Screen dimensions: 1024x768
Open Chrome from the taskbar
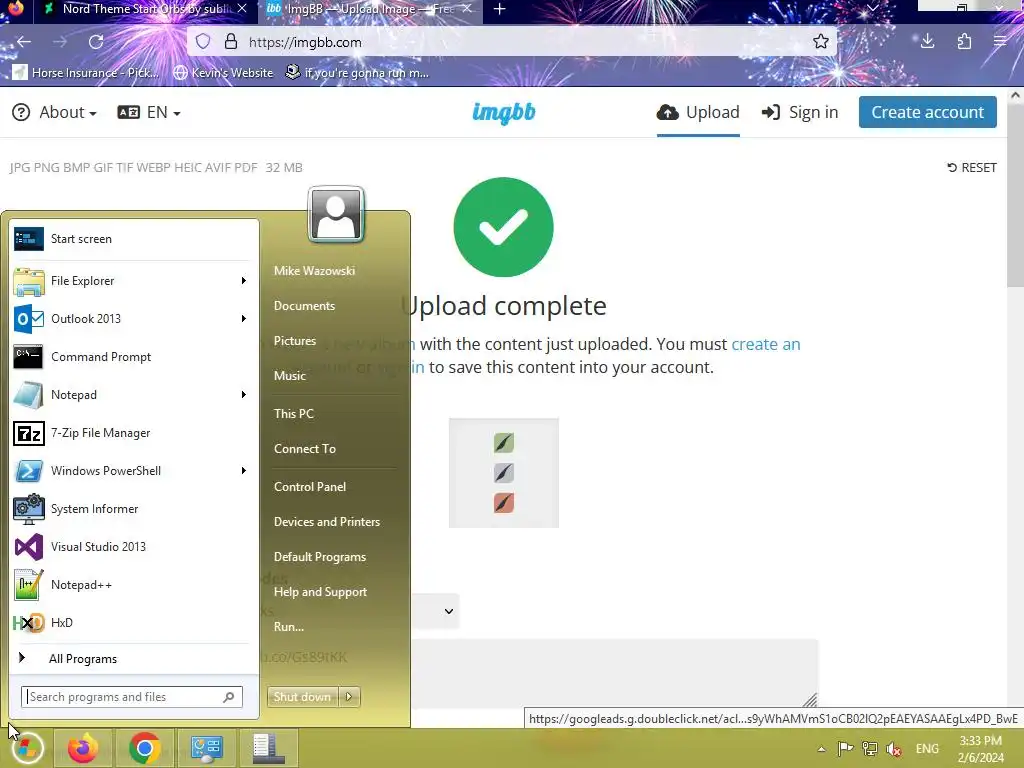(x=145, y=748)
